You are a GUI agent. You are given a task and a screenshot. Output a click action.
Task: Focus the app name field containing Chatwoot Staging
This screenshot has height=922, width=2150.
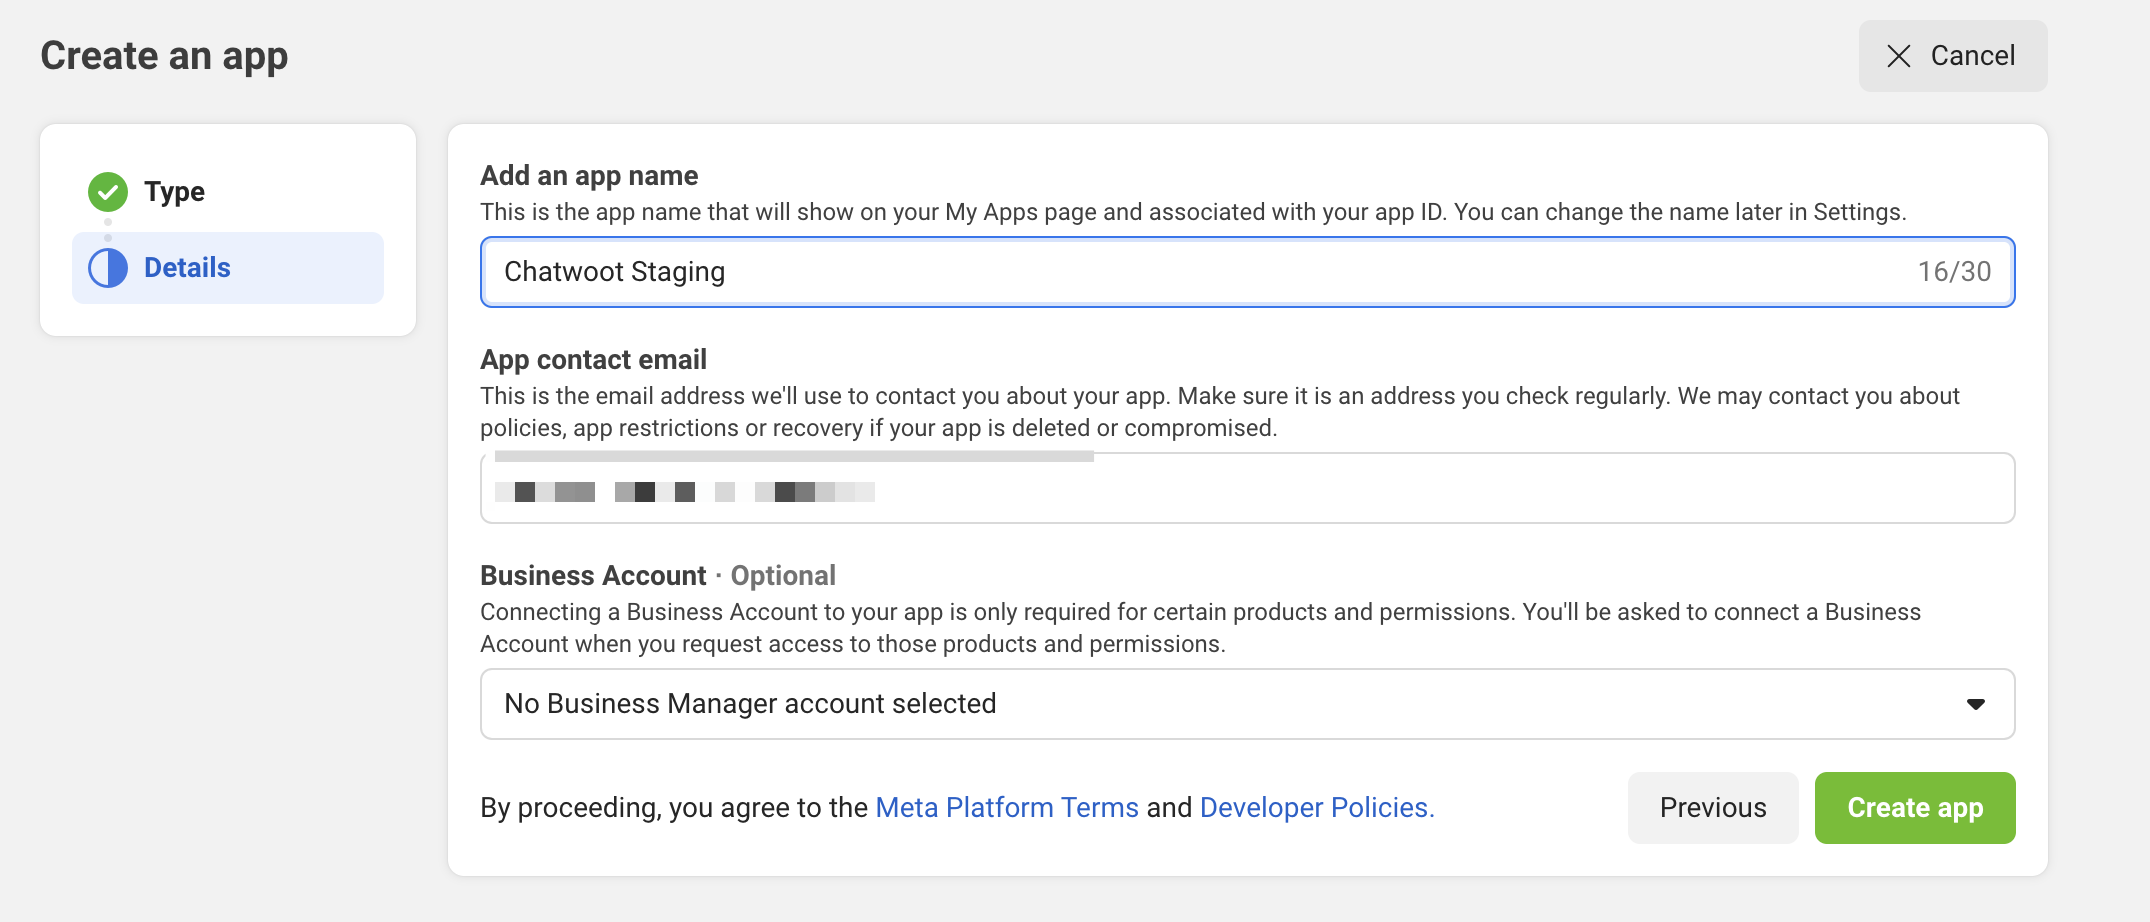pyautogui.click(x=1247, y=272)
